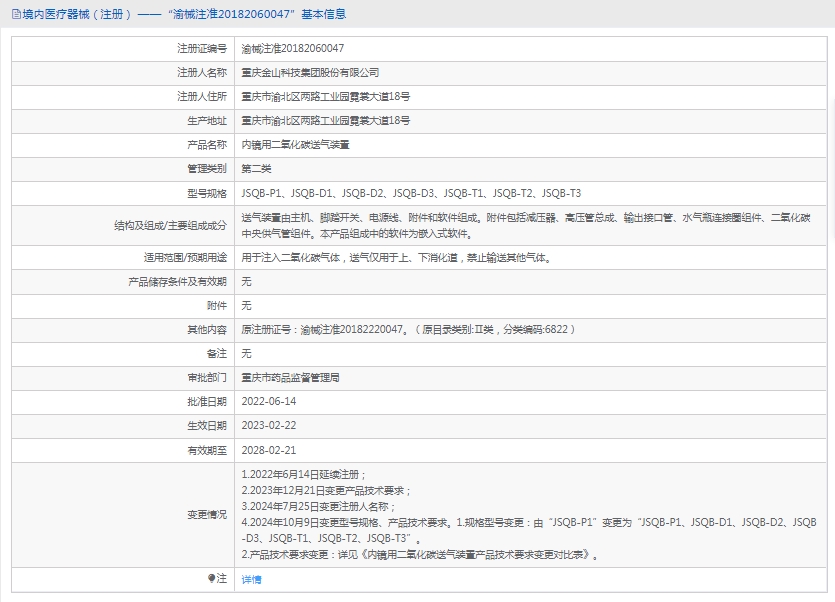The height and width of the screenshot is (602, 835).
Task: Click the 注册人住所 label
Action: click(202, 96)
